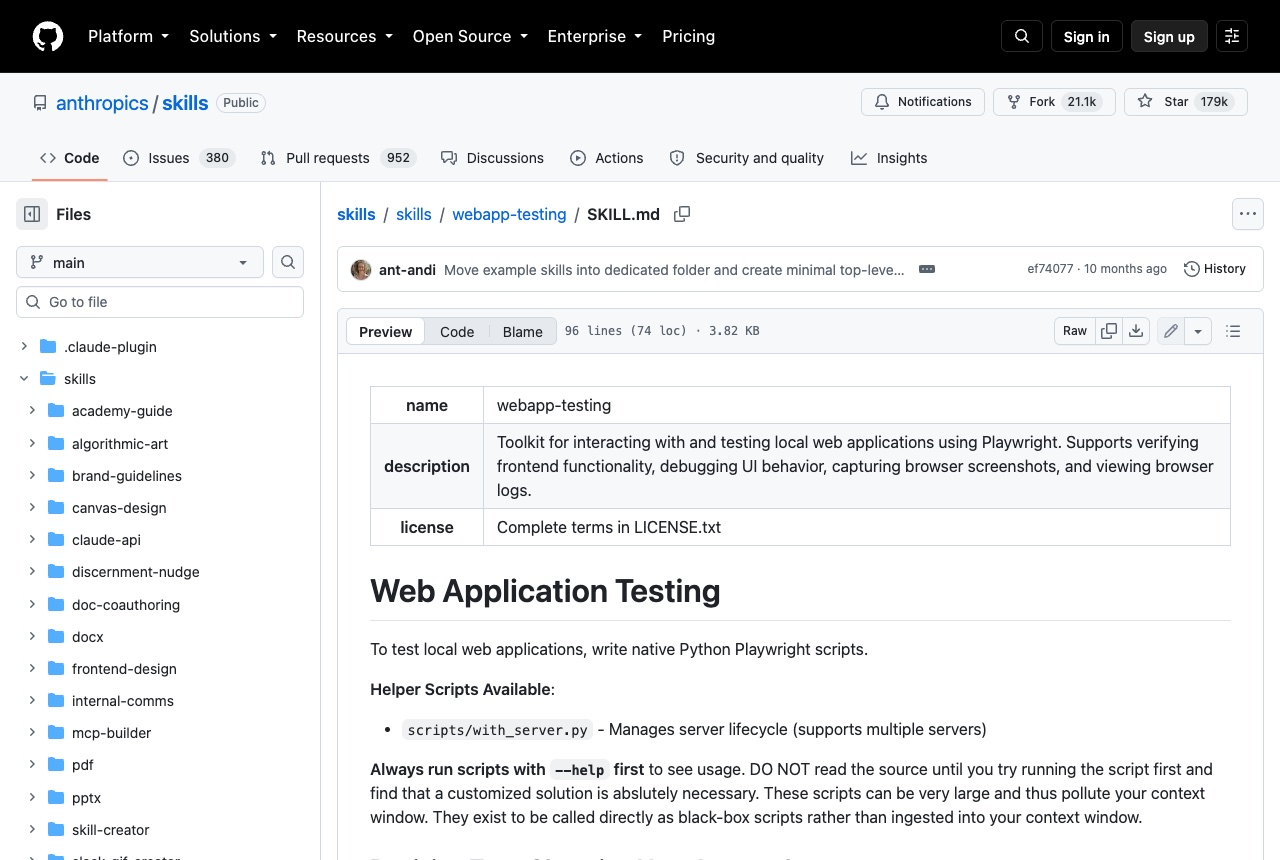Copy raw file contents
1280x860 pixels.
click(x=1109, y=331)
